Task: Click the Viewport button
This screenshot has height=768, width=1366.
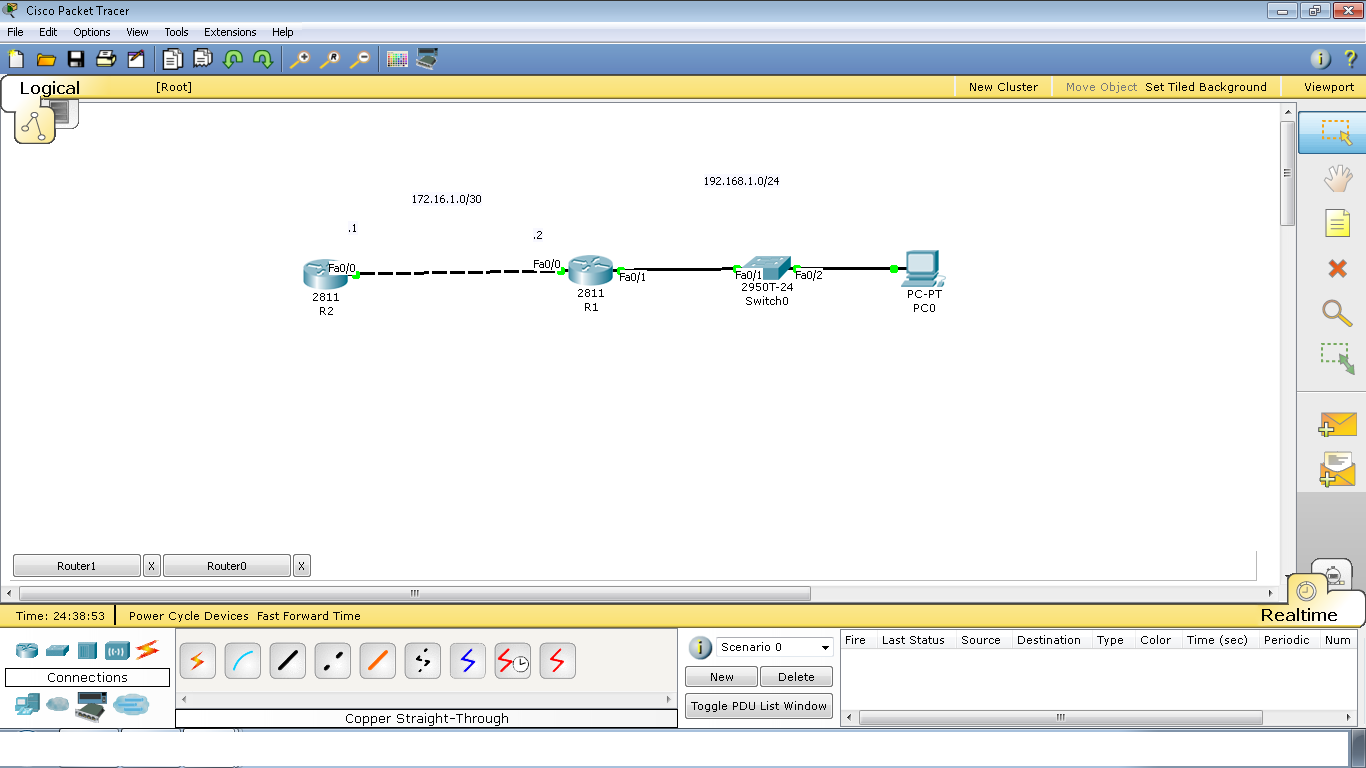Action: pyautogui.click(x=1329, y=87)
